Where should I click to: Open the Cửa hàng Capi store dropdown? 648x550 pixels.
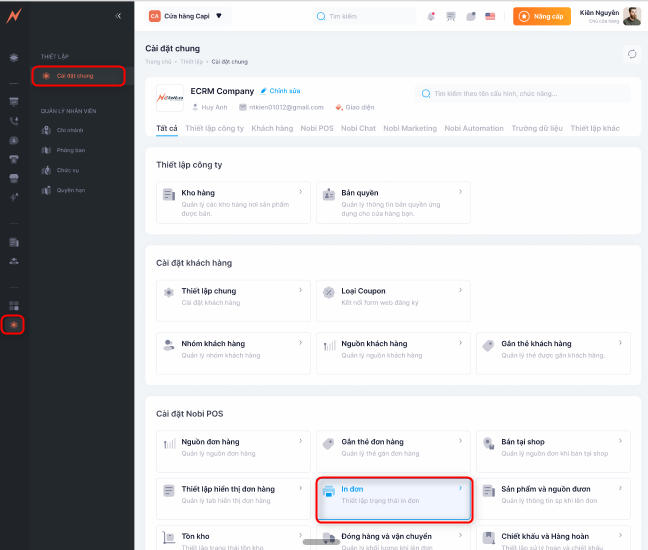pyautogui.click(x=187, y=16)
